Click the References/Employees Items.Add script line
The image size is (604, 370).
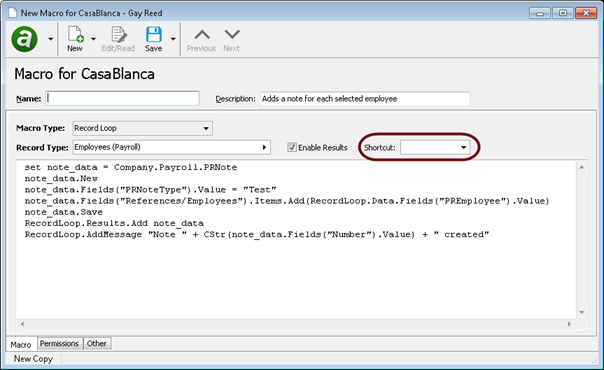[x=287, y=201]
